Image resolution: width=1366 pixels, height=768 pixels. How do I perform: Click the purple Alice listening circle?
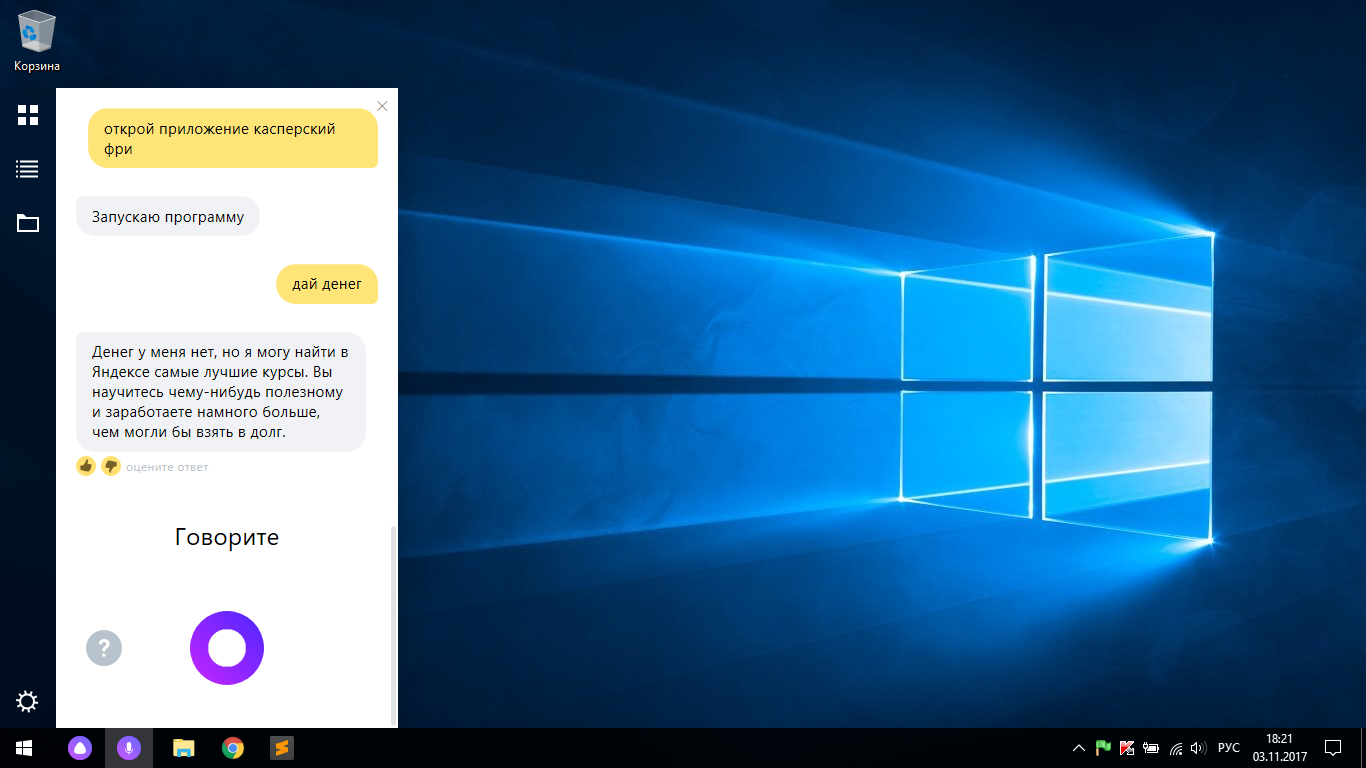[227, 648]
